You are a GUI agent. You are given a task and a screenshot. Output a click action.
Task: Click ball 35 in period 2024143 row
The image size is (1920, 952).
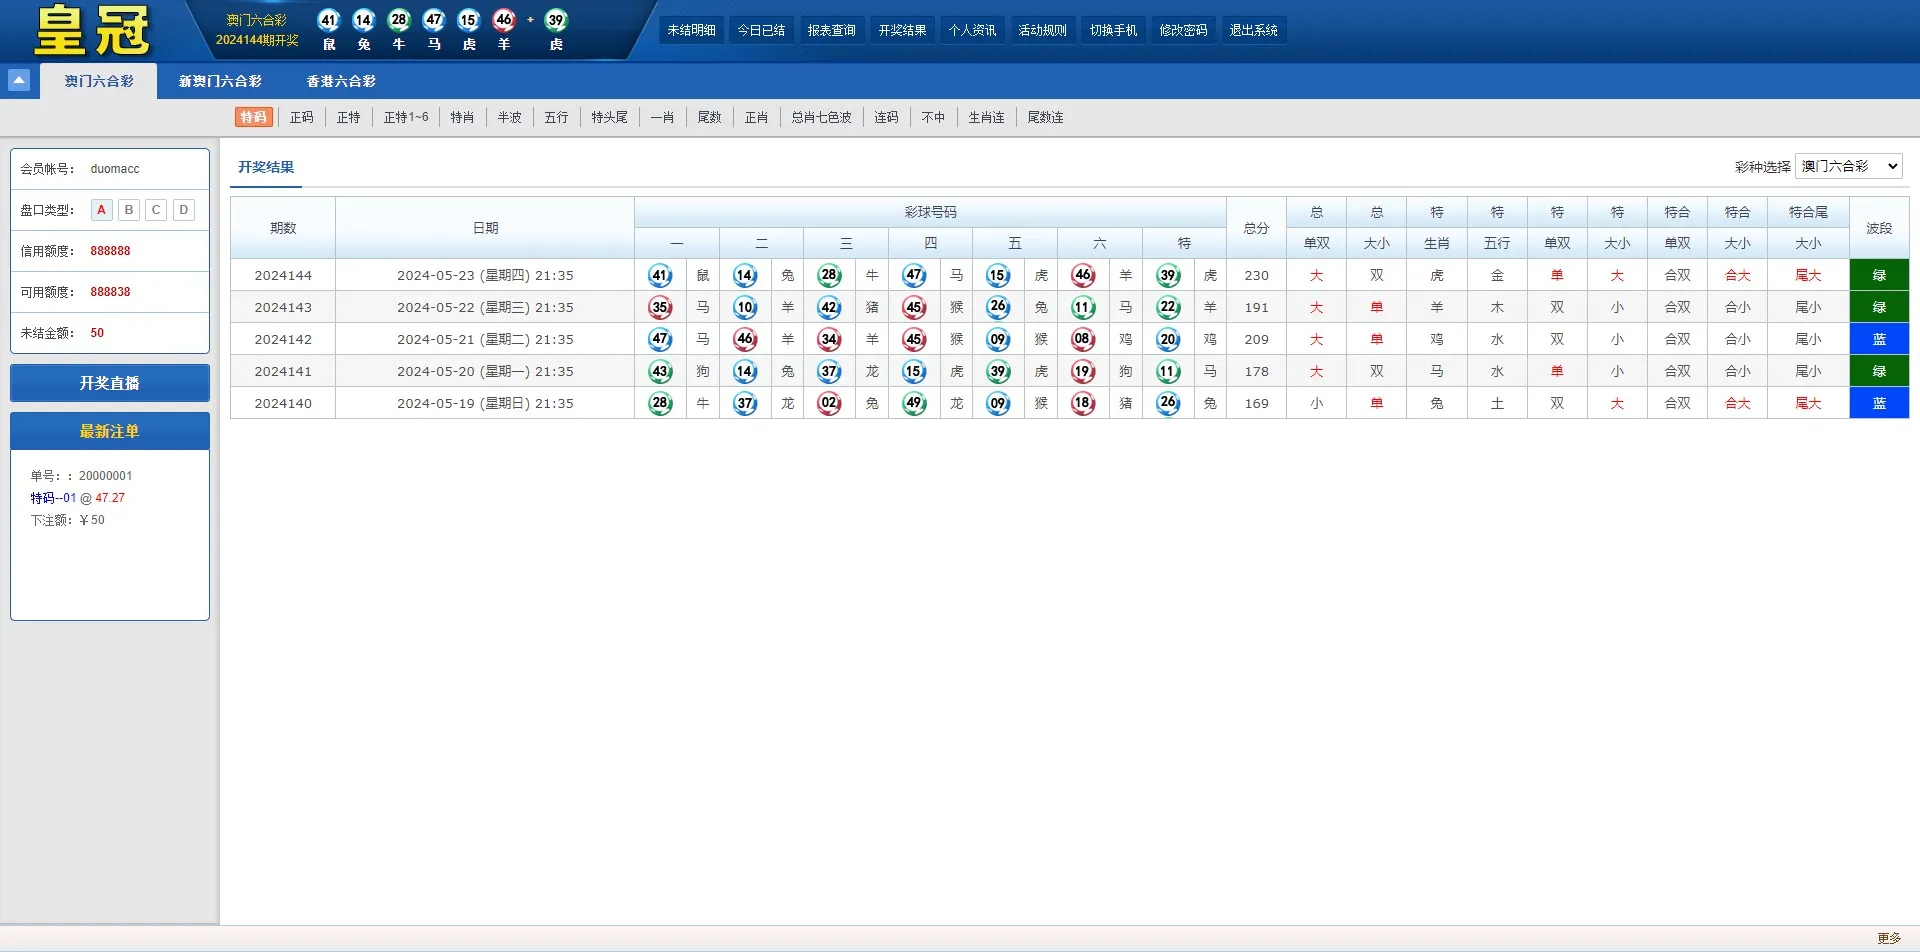pos(660,308)
